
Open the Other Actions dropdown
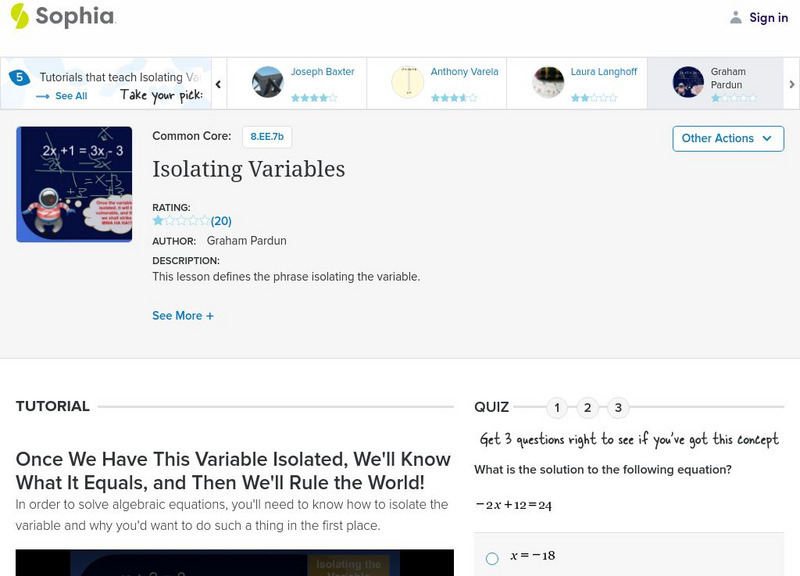click(728, 138)
